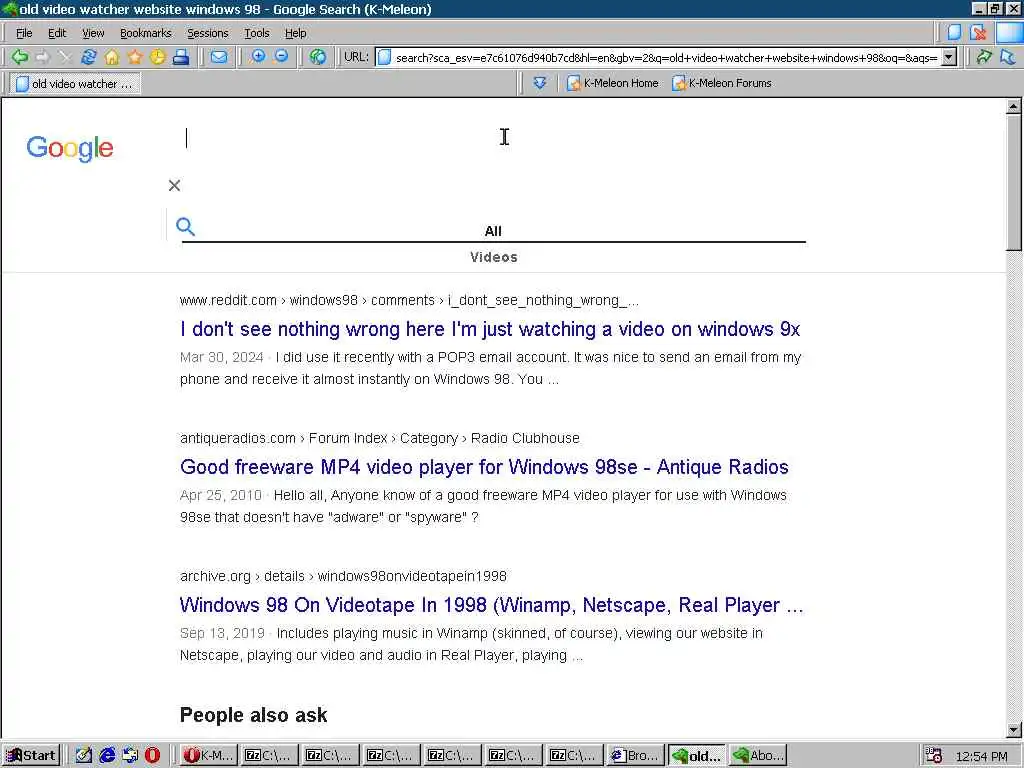This screenshot has height=768, width=1024.
Task: Go back with the green arrow
Action: [20, 57]
